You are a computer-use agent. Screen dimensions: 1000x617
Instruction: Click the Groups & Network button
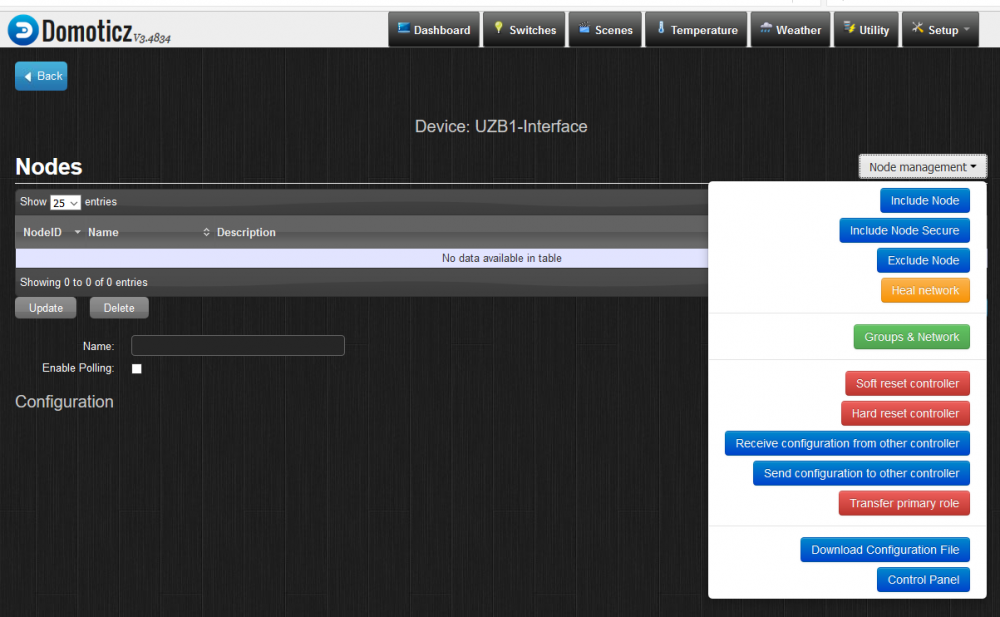click(x=911, y=336)
